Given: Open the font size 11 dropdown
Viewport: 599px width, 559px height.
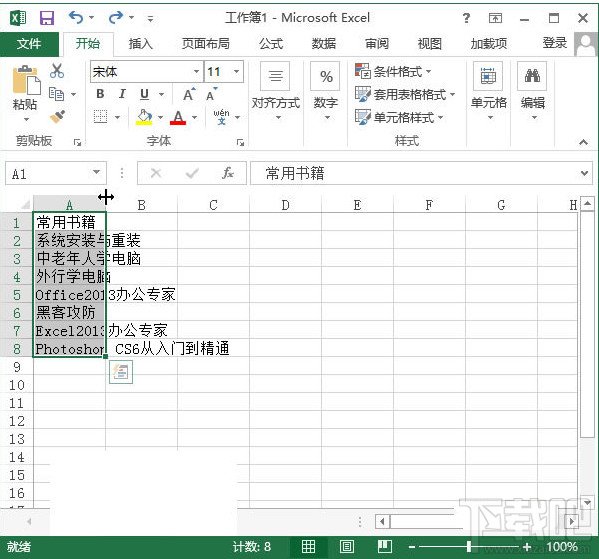Looking at the screenshot, I should [x=236, y=71].
